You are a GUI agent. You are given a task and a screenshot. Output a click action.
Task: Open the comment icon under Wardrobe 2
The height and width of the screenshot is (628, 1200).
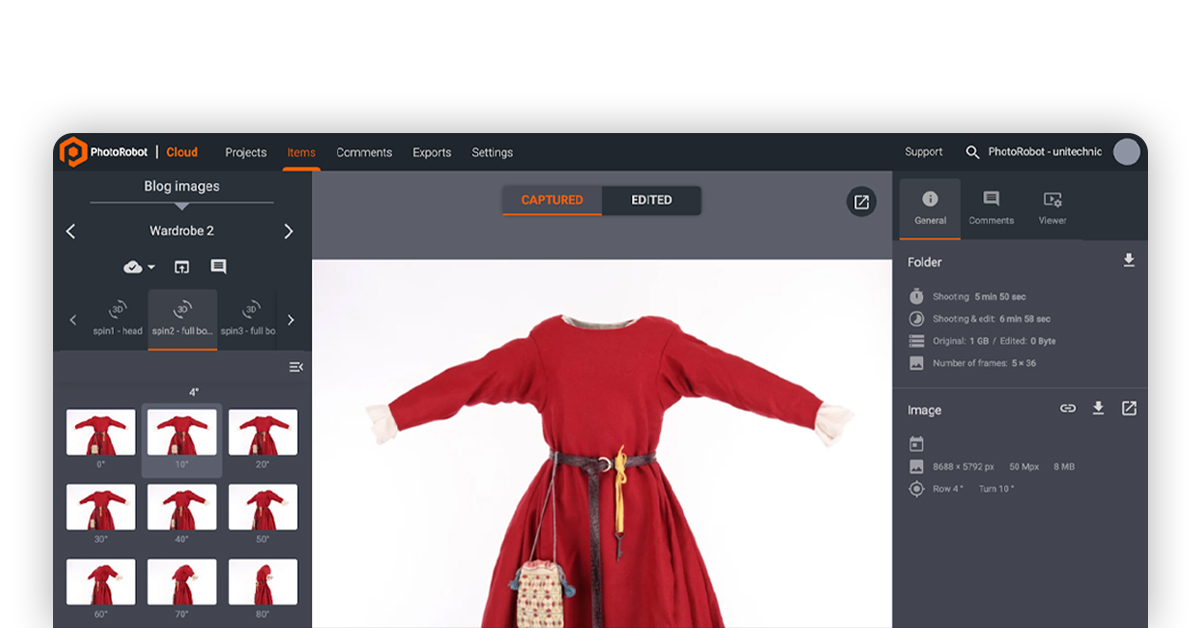(x=218, y=267)
